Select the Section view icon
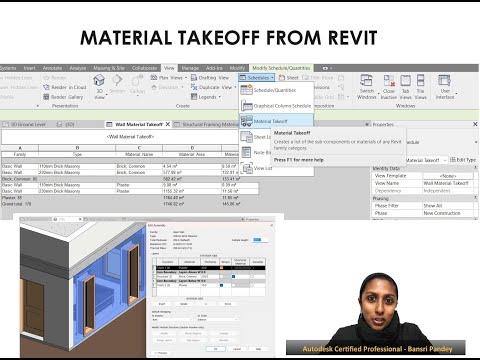The image size is (480, 360). (x=117, y=81)
